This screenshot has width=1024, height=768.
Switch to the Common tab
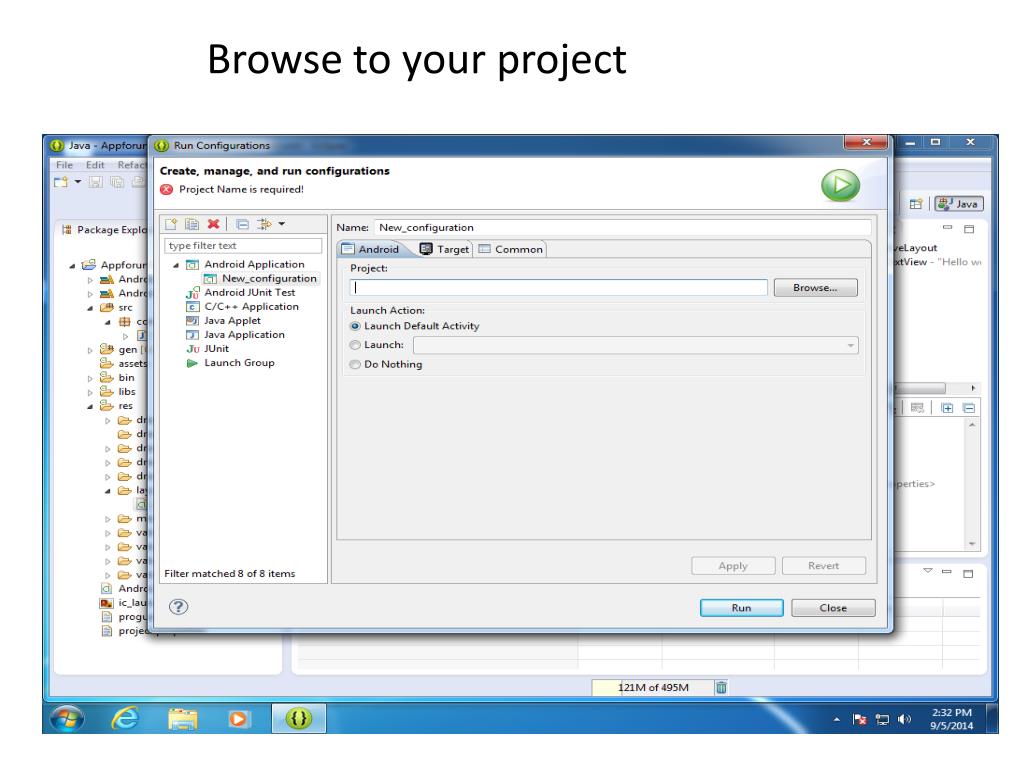tap(510, 249)
